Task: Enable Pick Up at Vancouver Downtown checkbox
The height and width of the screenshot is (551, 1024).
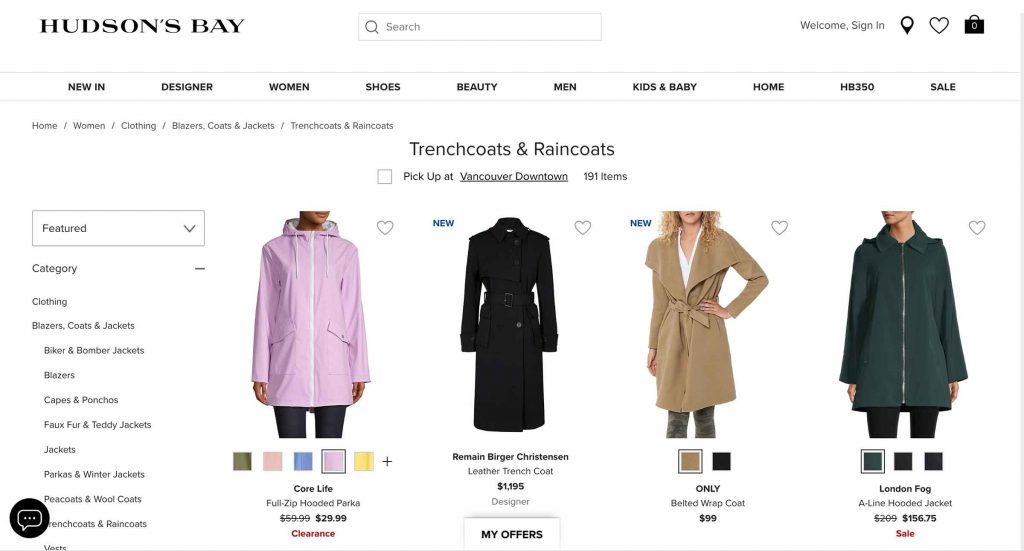Action: pos(385,176)
